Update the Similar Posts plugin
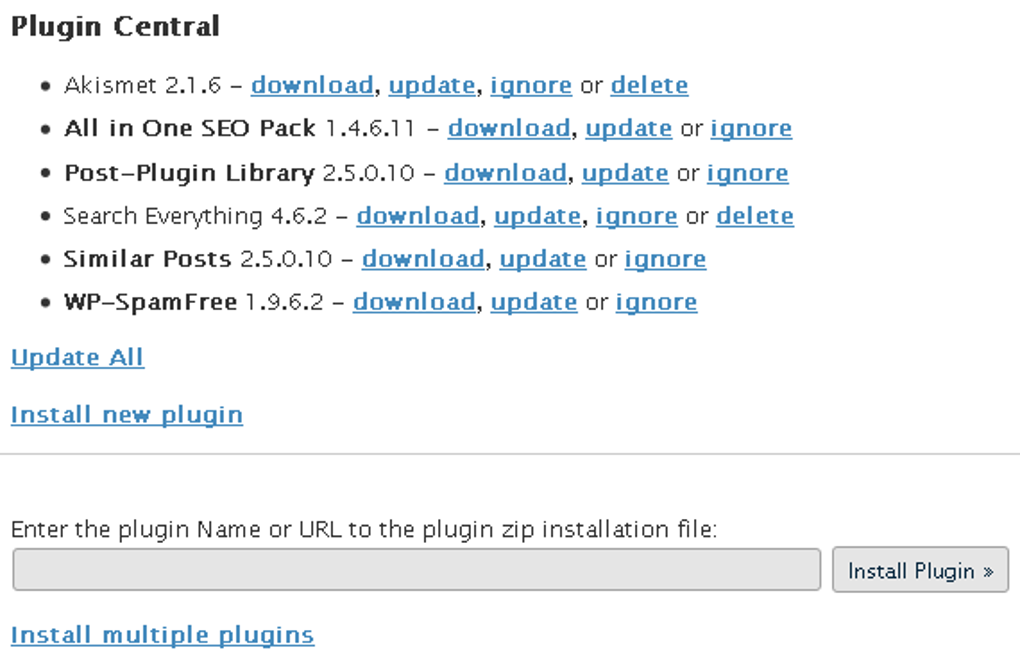 coord(542,258)
